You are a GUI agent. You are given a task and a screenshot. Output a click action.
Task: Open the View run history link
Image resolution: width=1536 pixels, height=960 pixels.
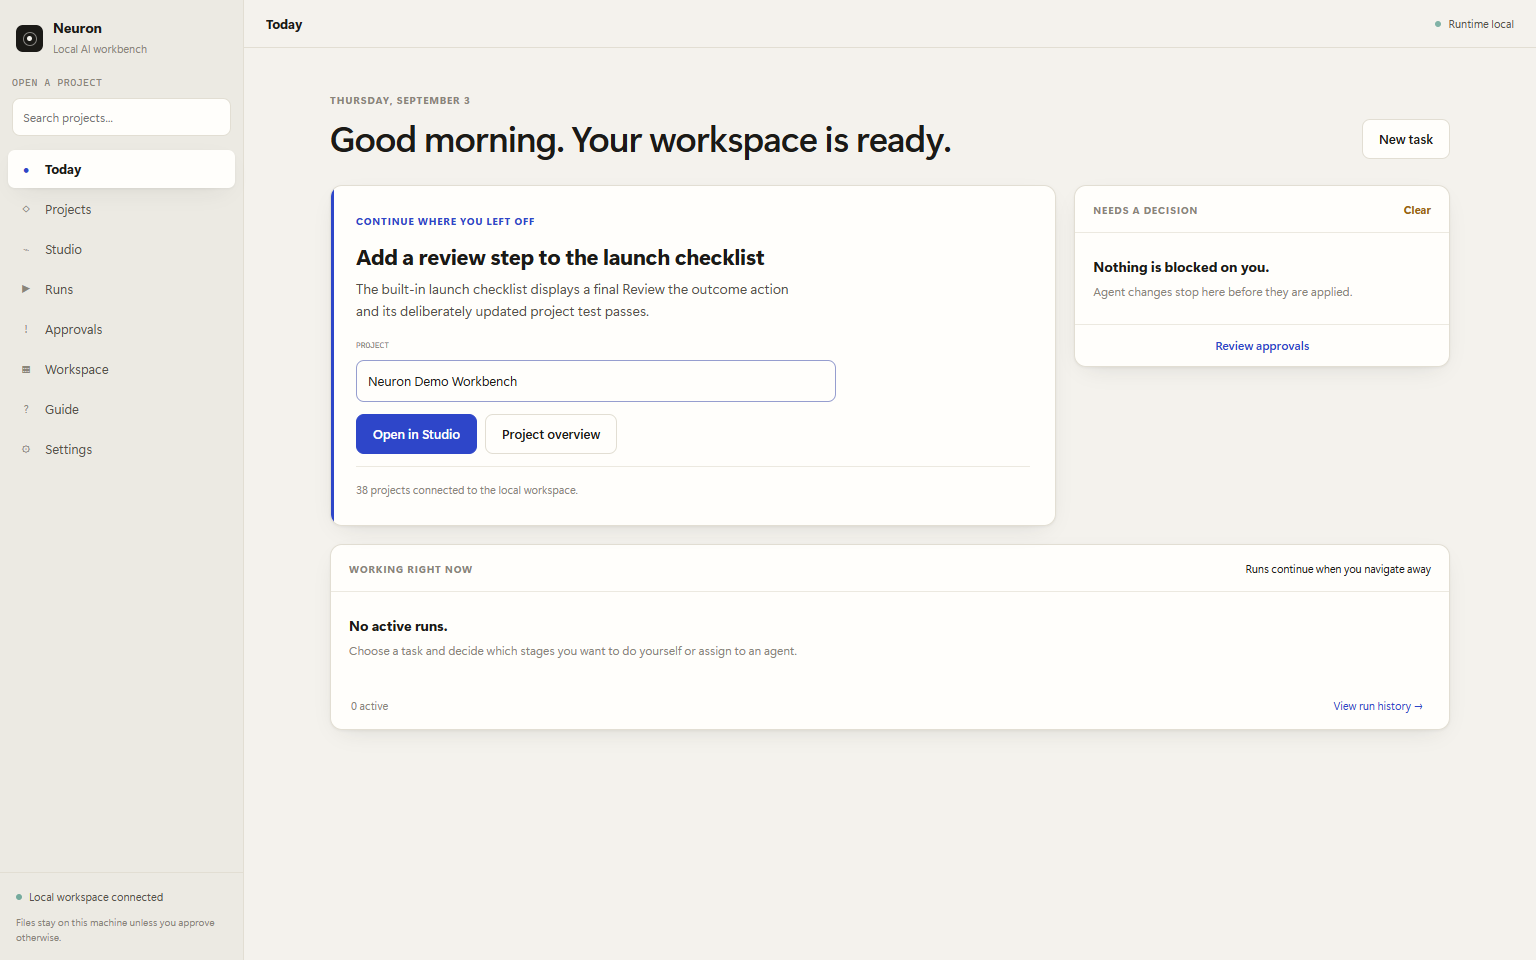[x=1378, y=706]
